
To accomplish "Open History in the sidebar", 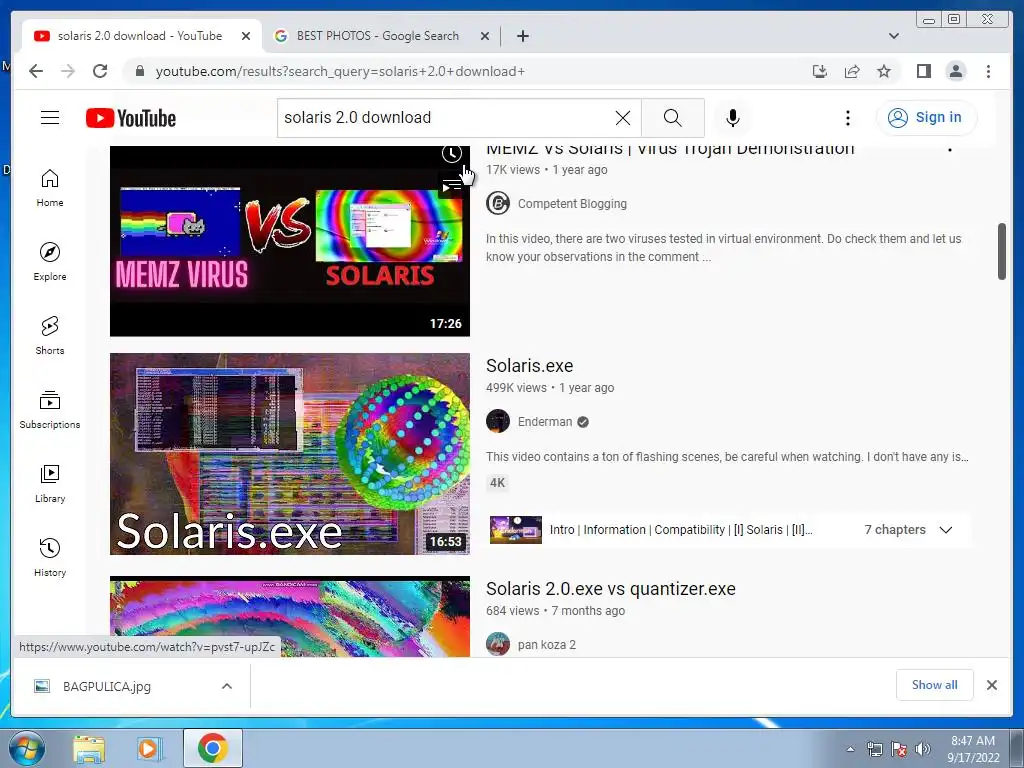I will pyautogui.click(x=50, y=557).
